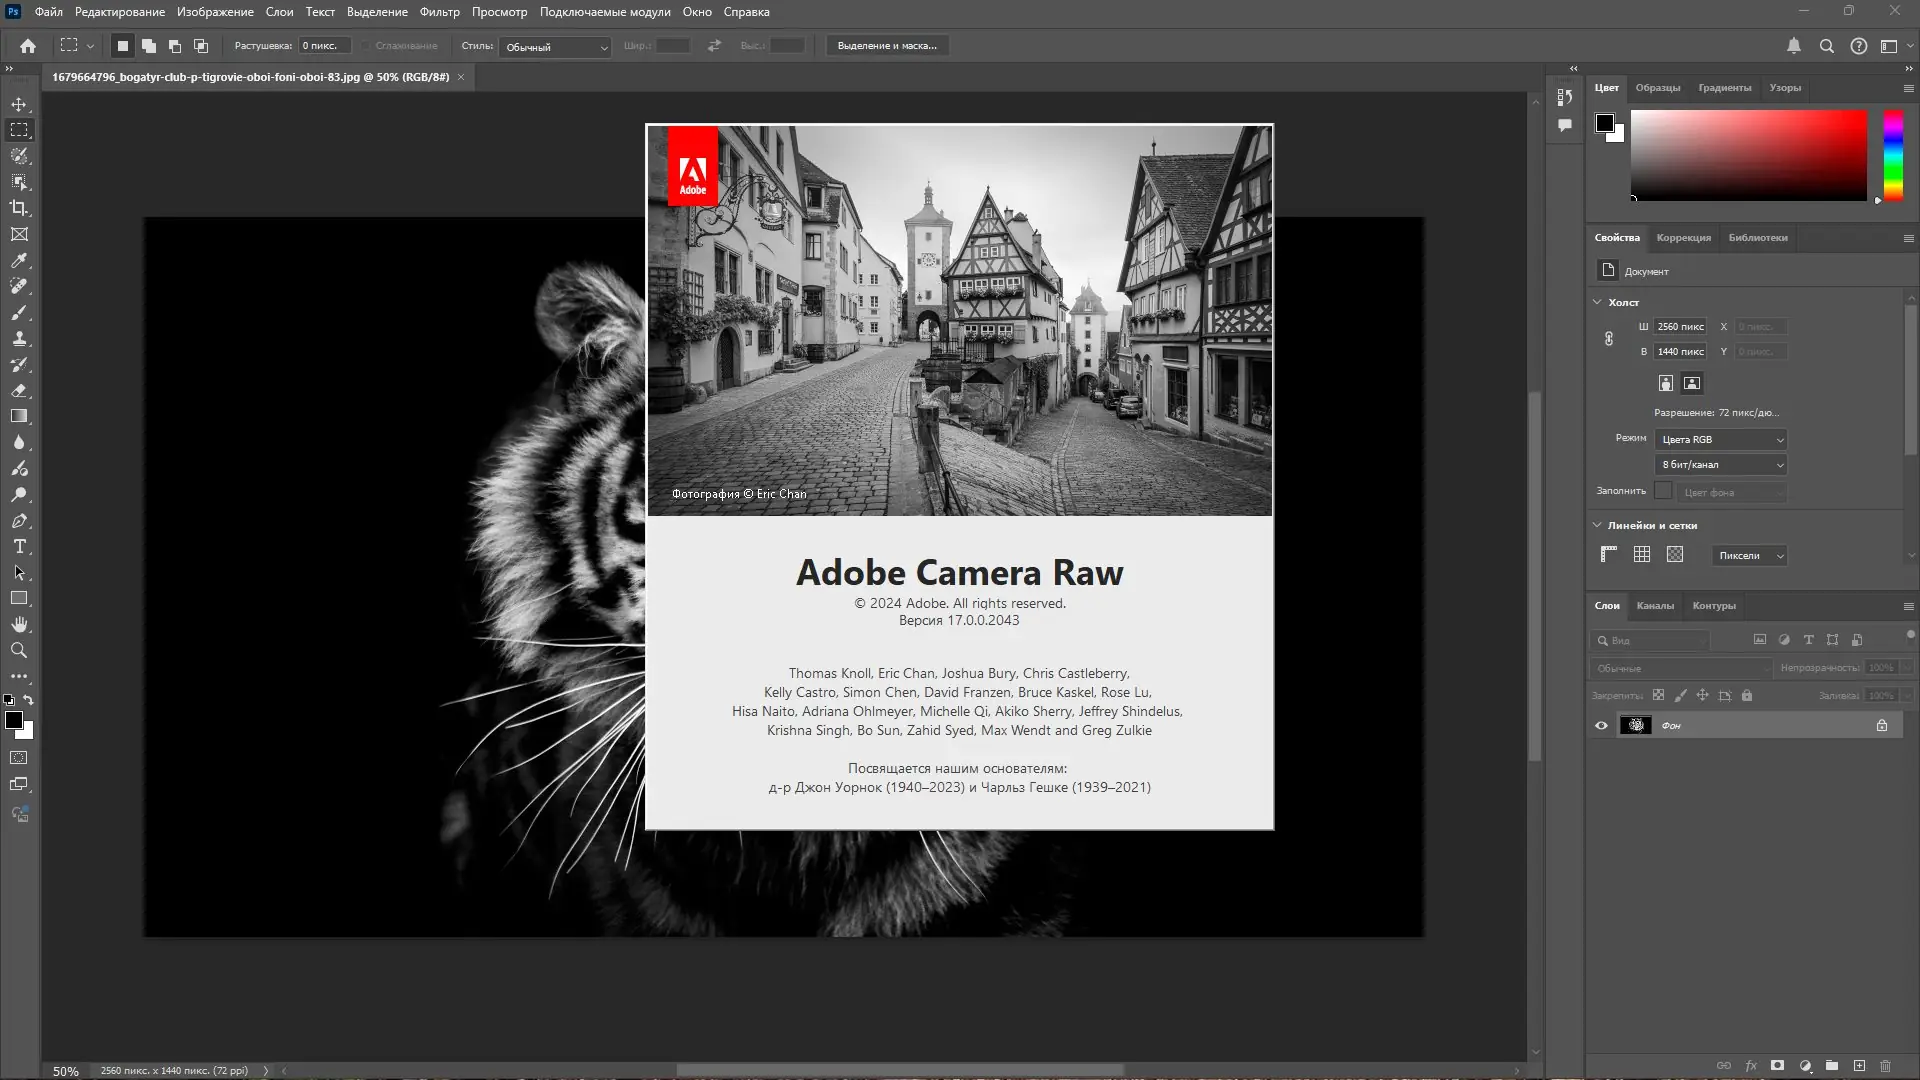
Task: Open the Стили dropdown set to Обычный
Action: (x=555, y=47)
